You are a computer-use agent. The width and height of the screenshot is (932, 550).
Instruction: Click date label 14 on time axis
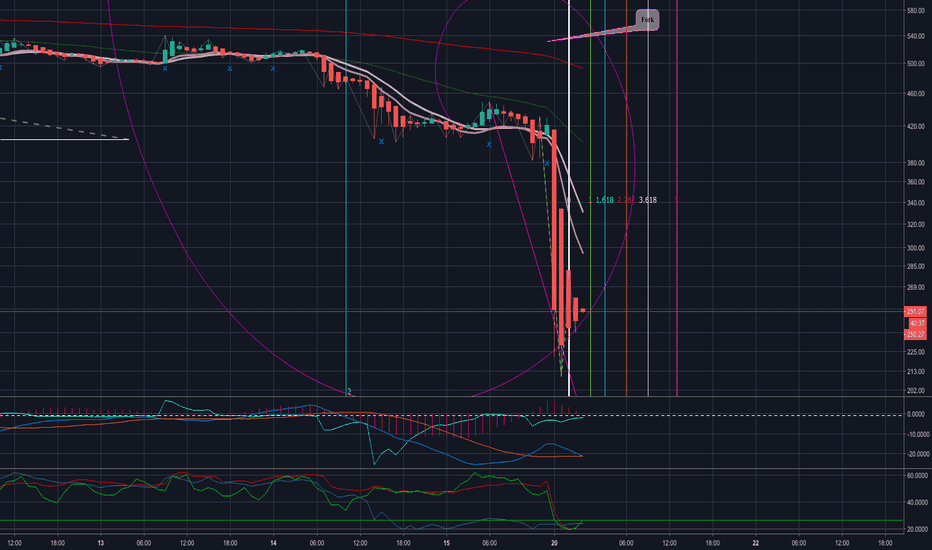tap(273, 543)
